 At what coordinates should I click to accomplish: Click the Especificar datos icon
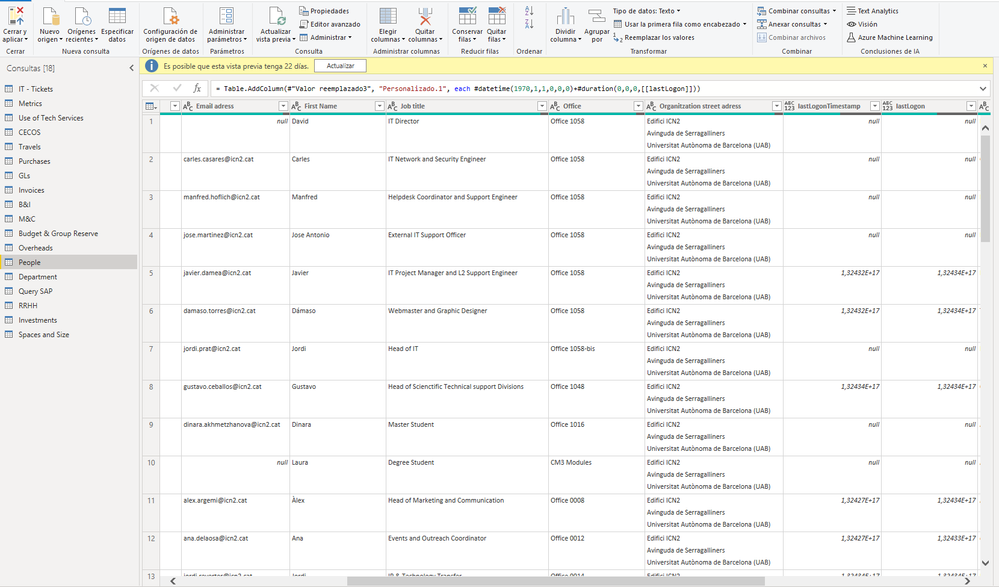[x=117, y=17]
